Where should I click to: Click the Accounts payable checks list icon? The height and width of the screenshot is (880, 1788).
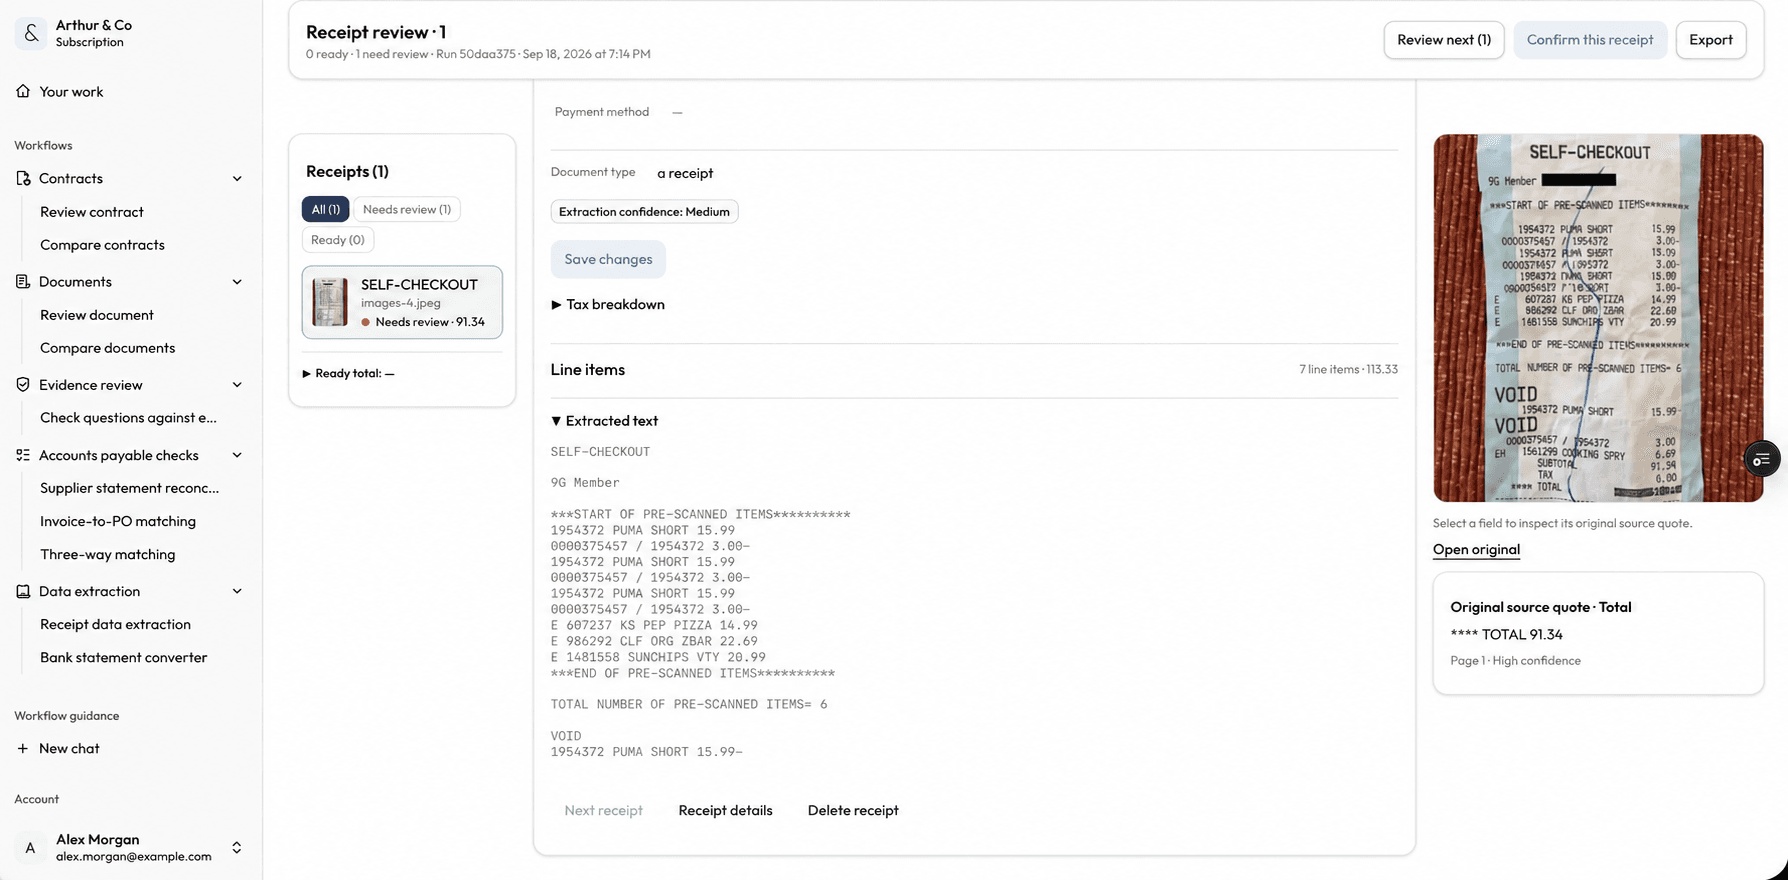23,455
